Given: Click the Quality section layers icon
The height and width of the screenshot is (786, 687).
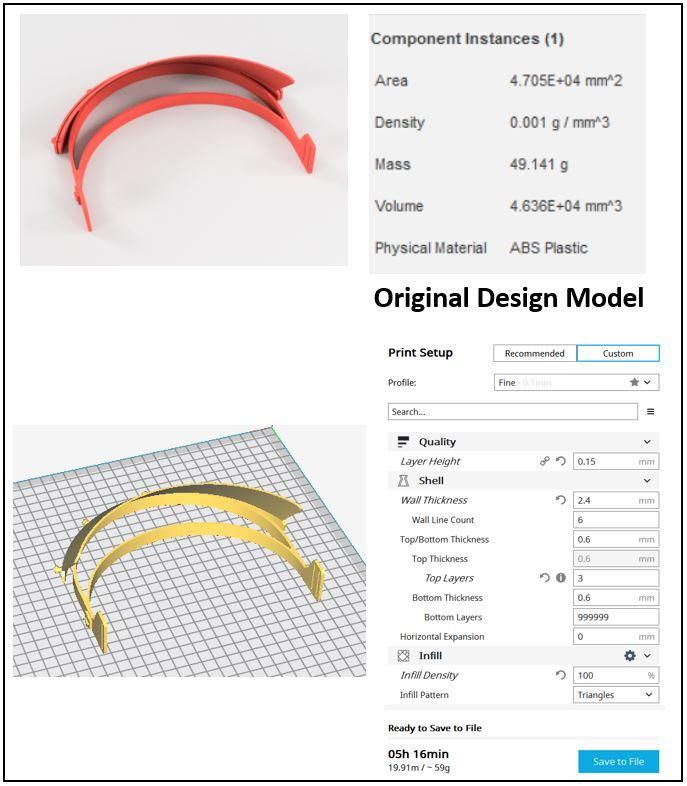Looking at the screenshot, I should [403, 442].
